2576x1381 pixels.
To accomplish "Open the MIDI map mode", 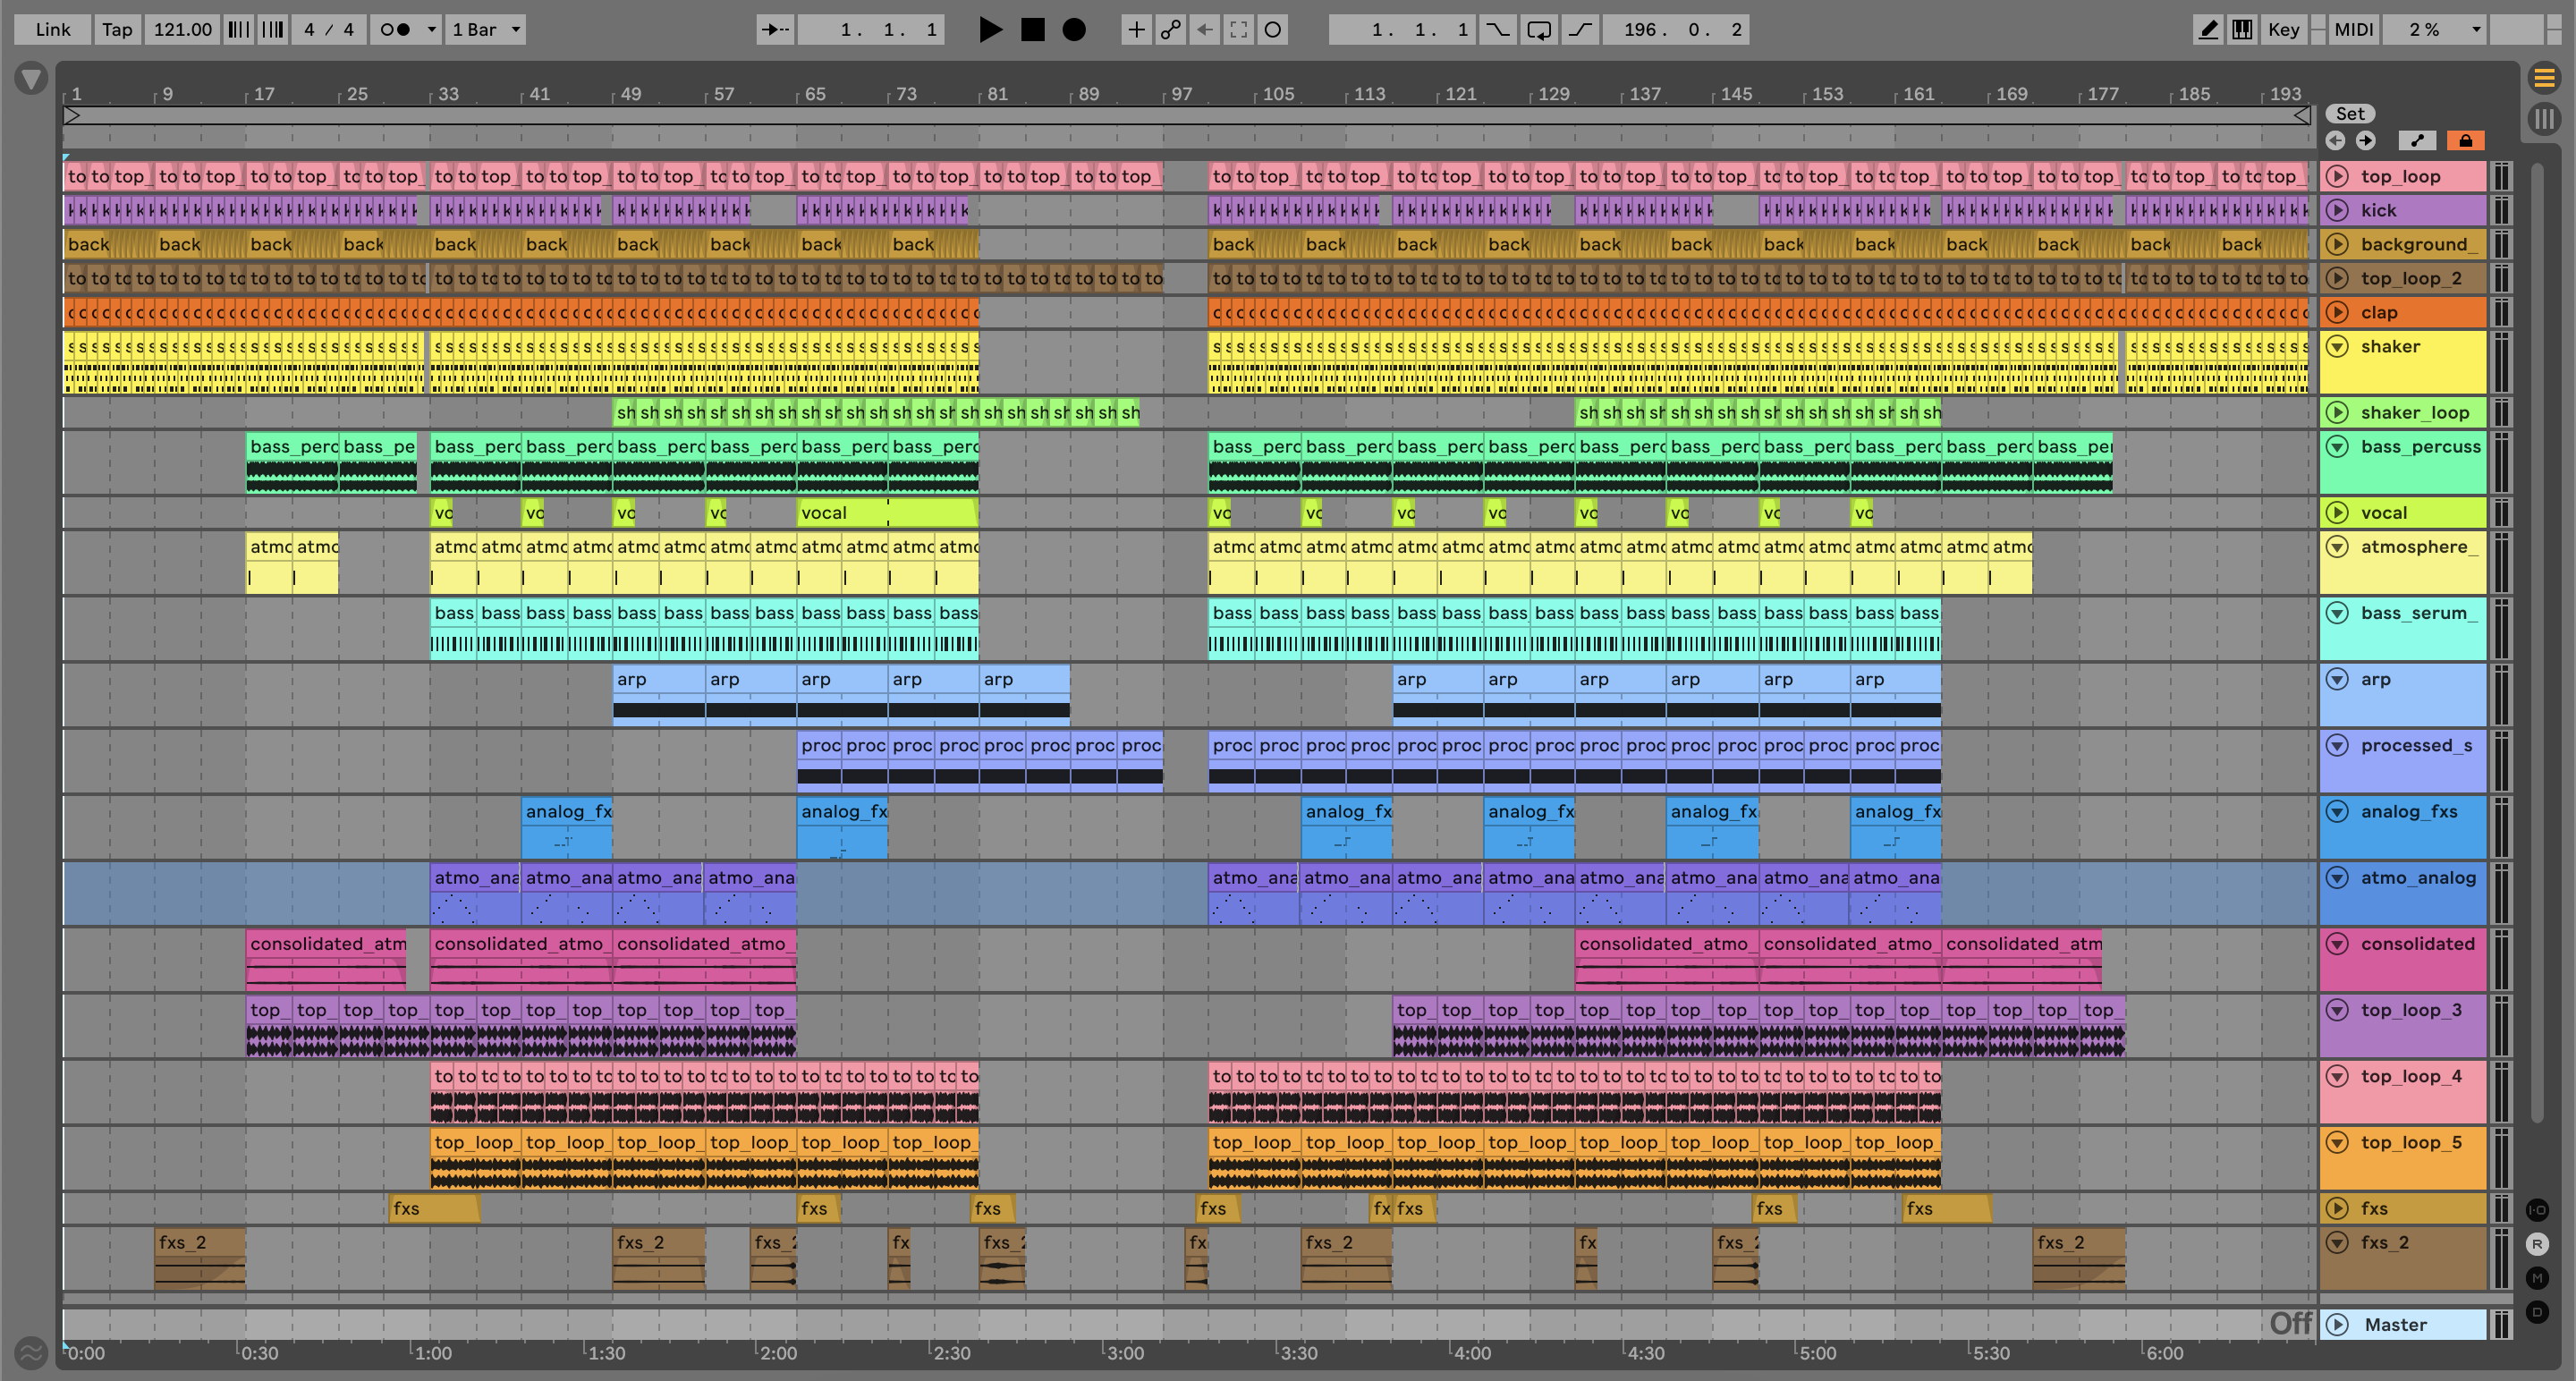I will coord(2353,29).
